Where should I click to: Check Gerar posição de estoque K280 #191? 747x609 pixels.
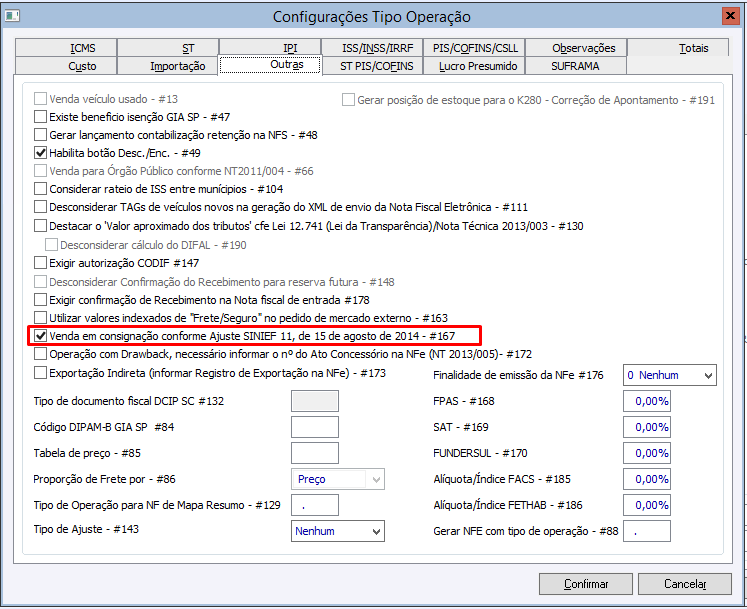348,100
